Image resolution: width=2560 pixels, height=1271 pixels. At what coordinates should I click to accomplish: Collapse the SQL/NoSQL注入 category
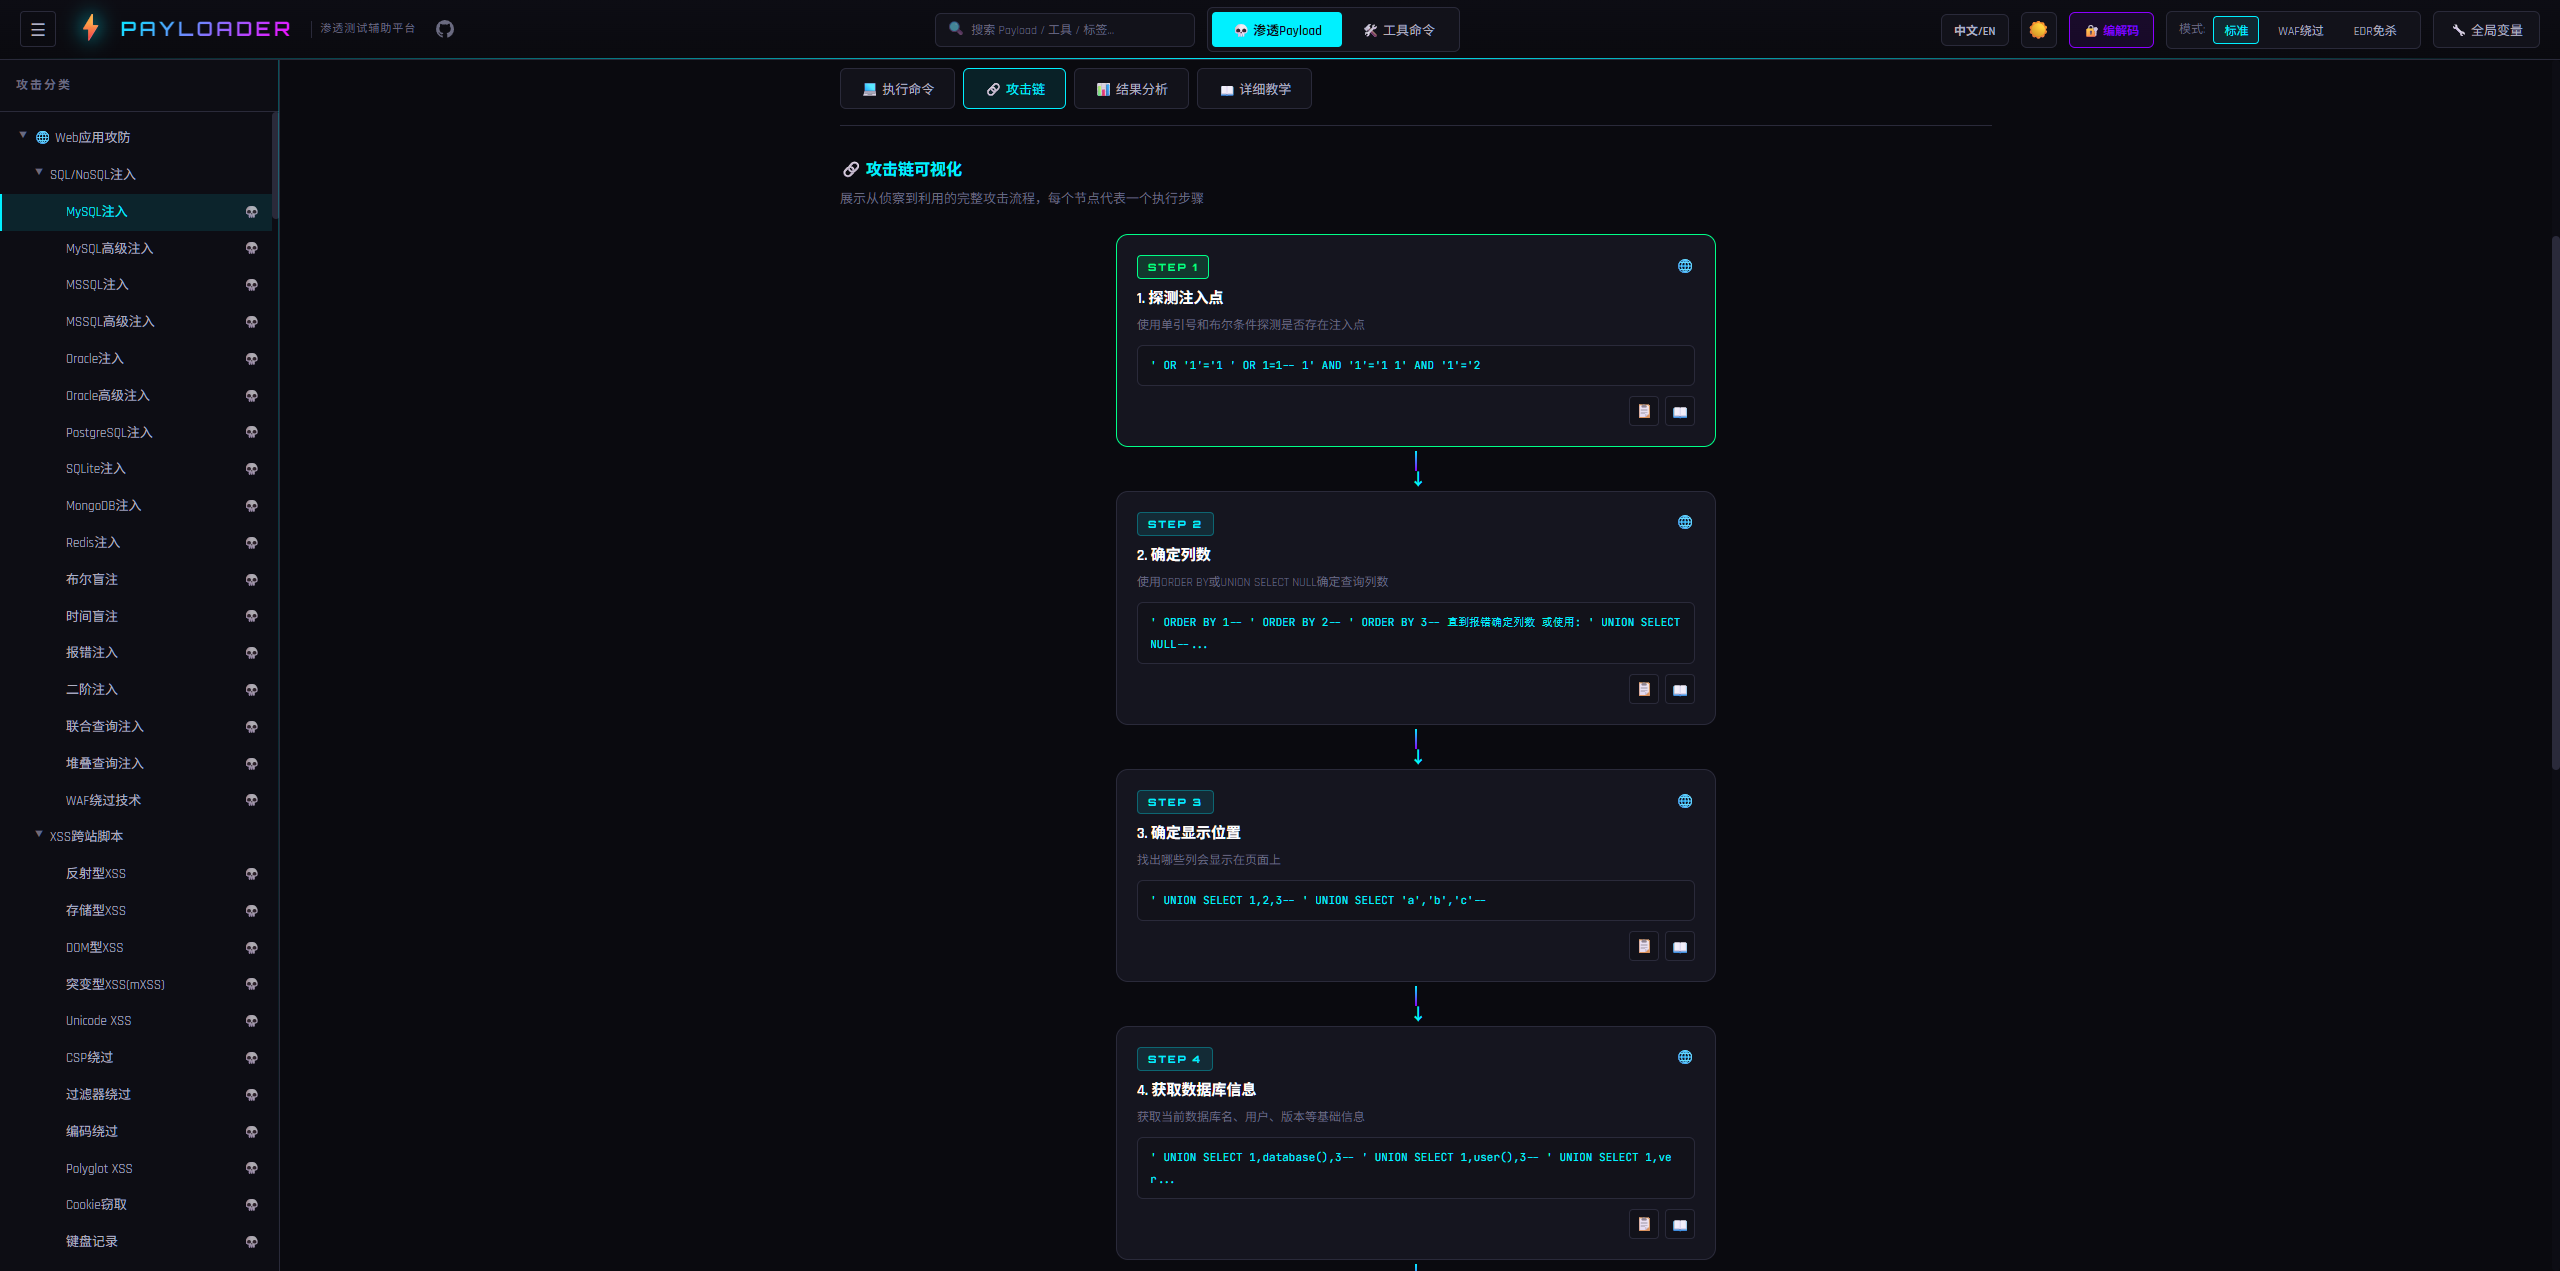(39, 173)
